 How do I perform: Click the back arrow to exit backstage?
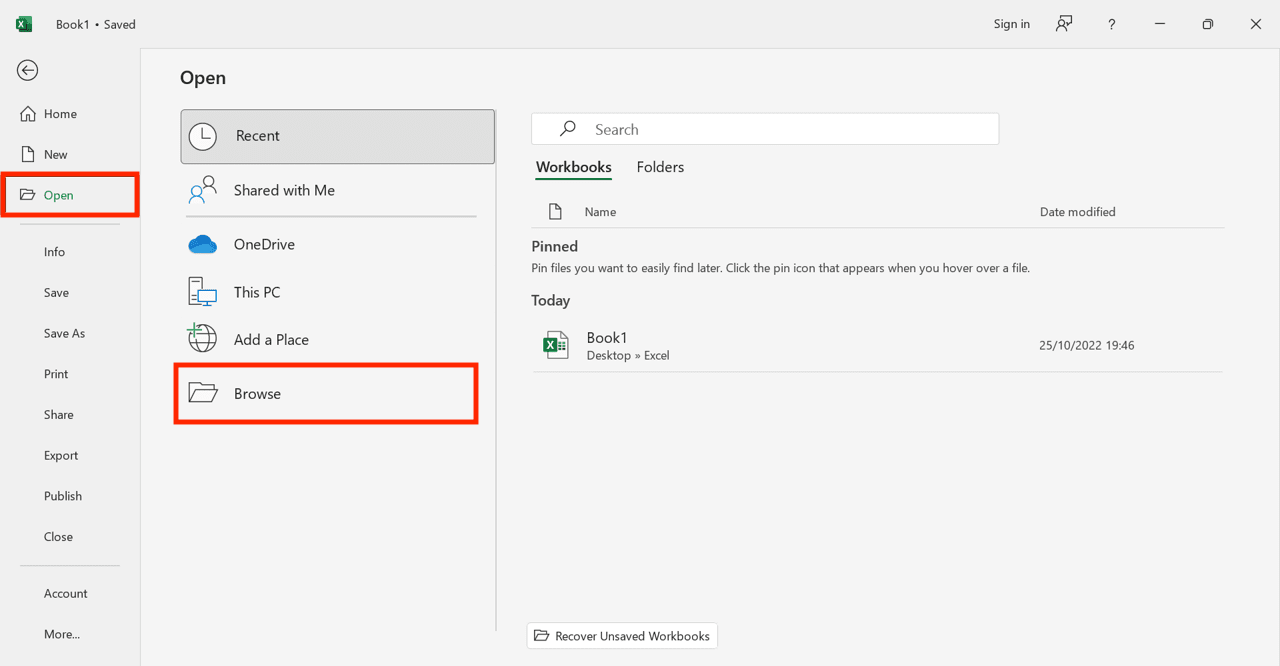pos(28,70)
